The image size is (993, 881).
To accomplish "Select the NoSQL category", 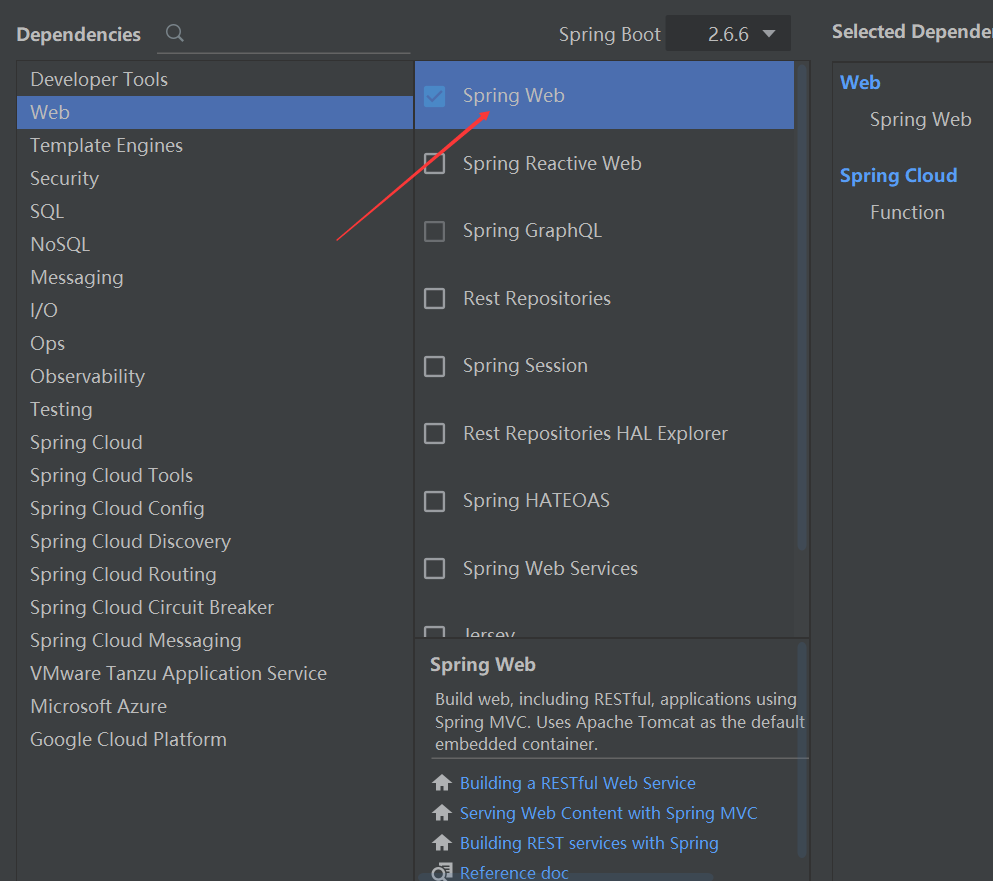I will pos(215,244).
